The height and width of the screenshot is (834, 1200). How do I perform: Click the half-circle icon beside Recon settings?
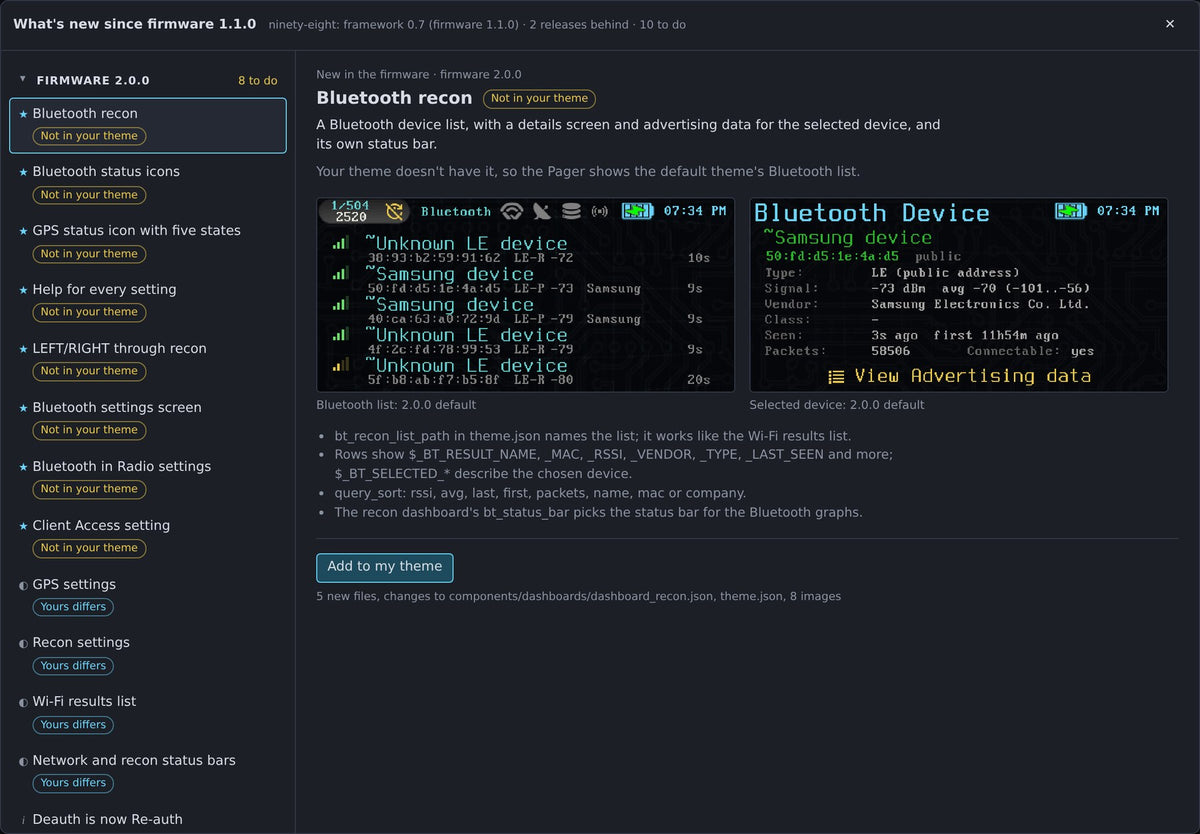(23, 643)
